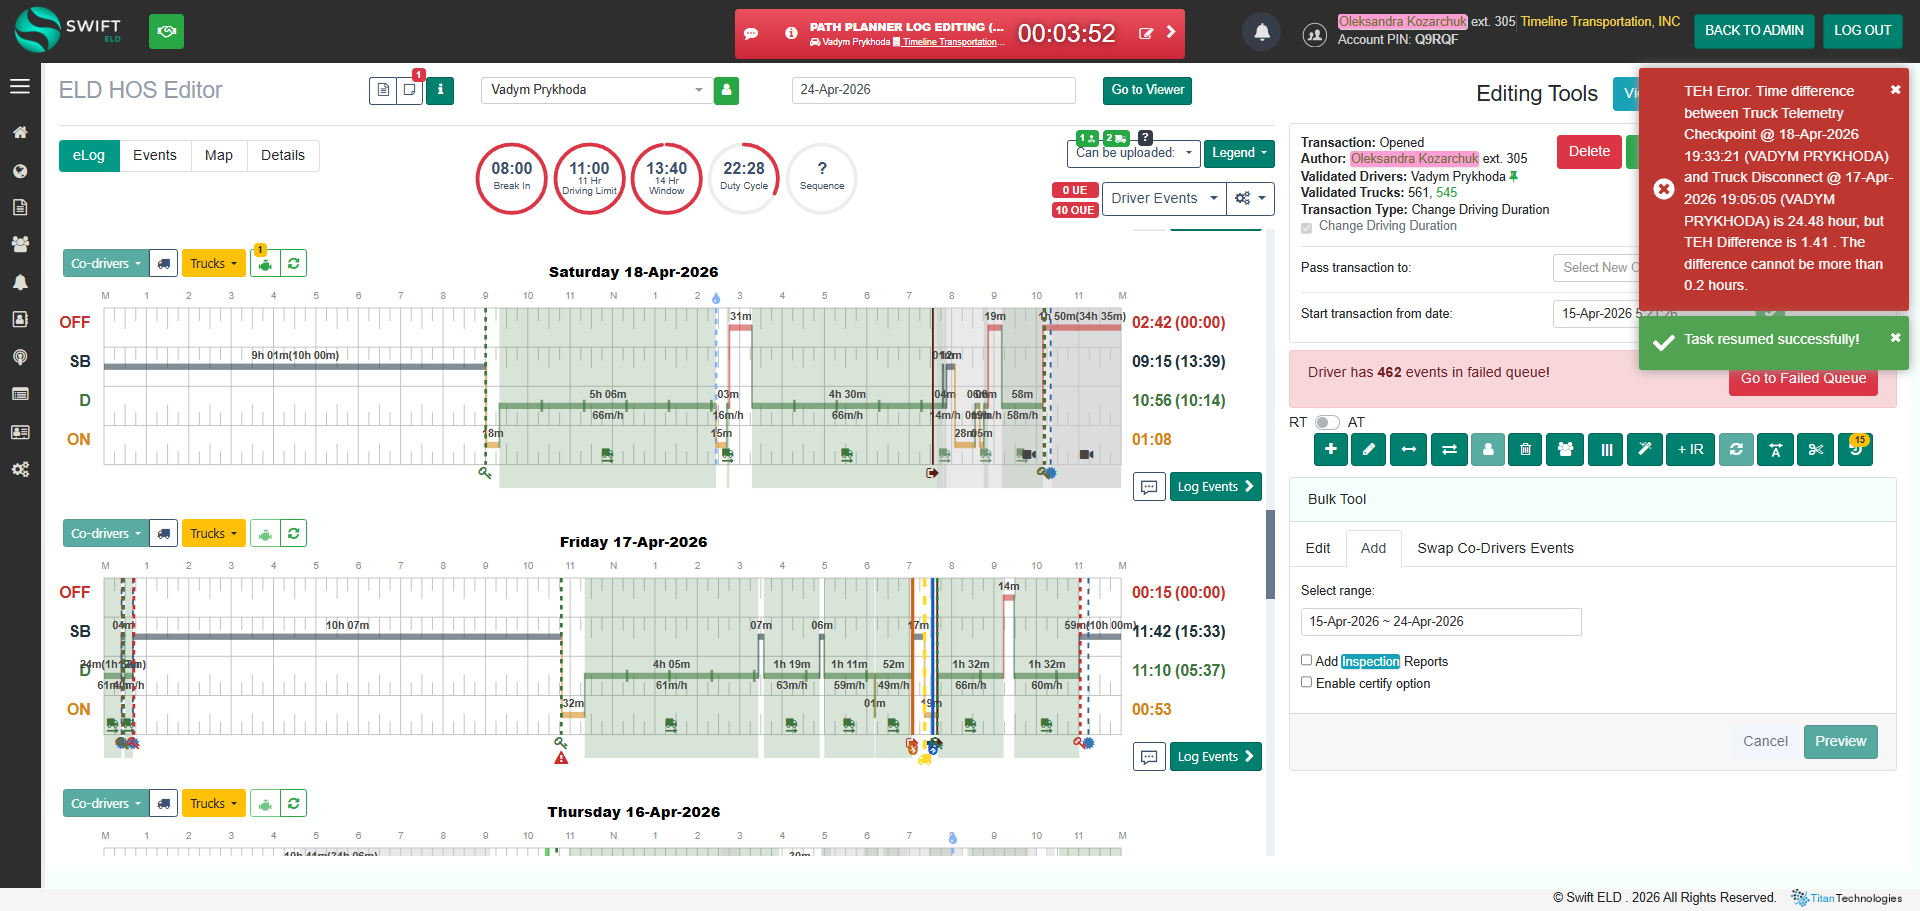Toggle Change Driving Duration checkbox
The image size is (1920, 911).
pos(1306,228)
